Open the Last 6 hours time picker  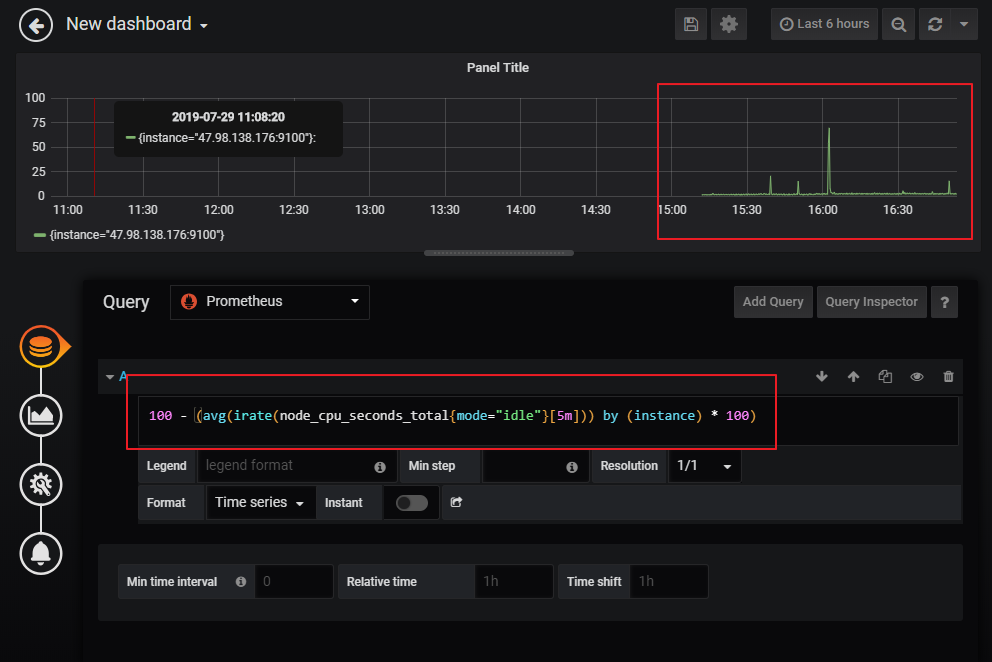(x=824, y=24)
